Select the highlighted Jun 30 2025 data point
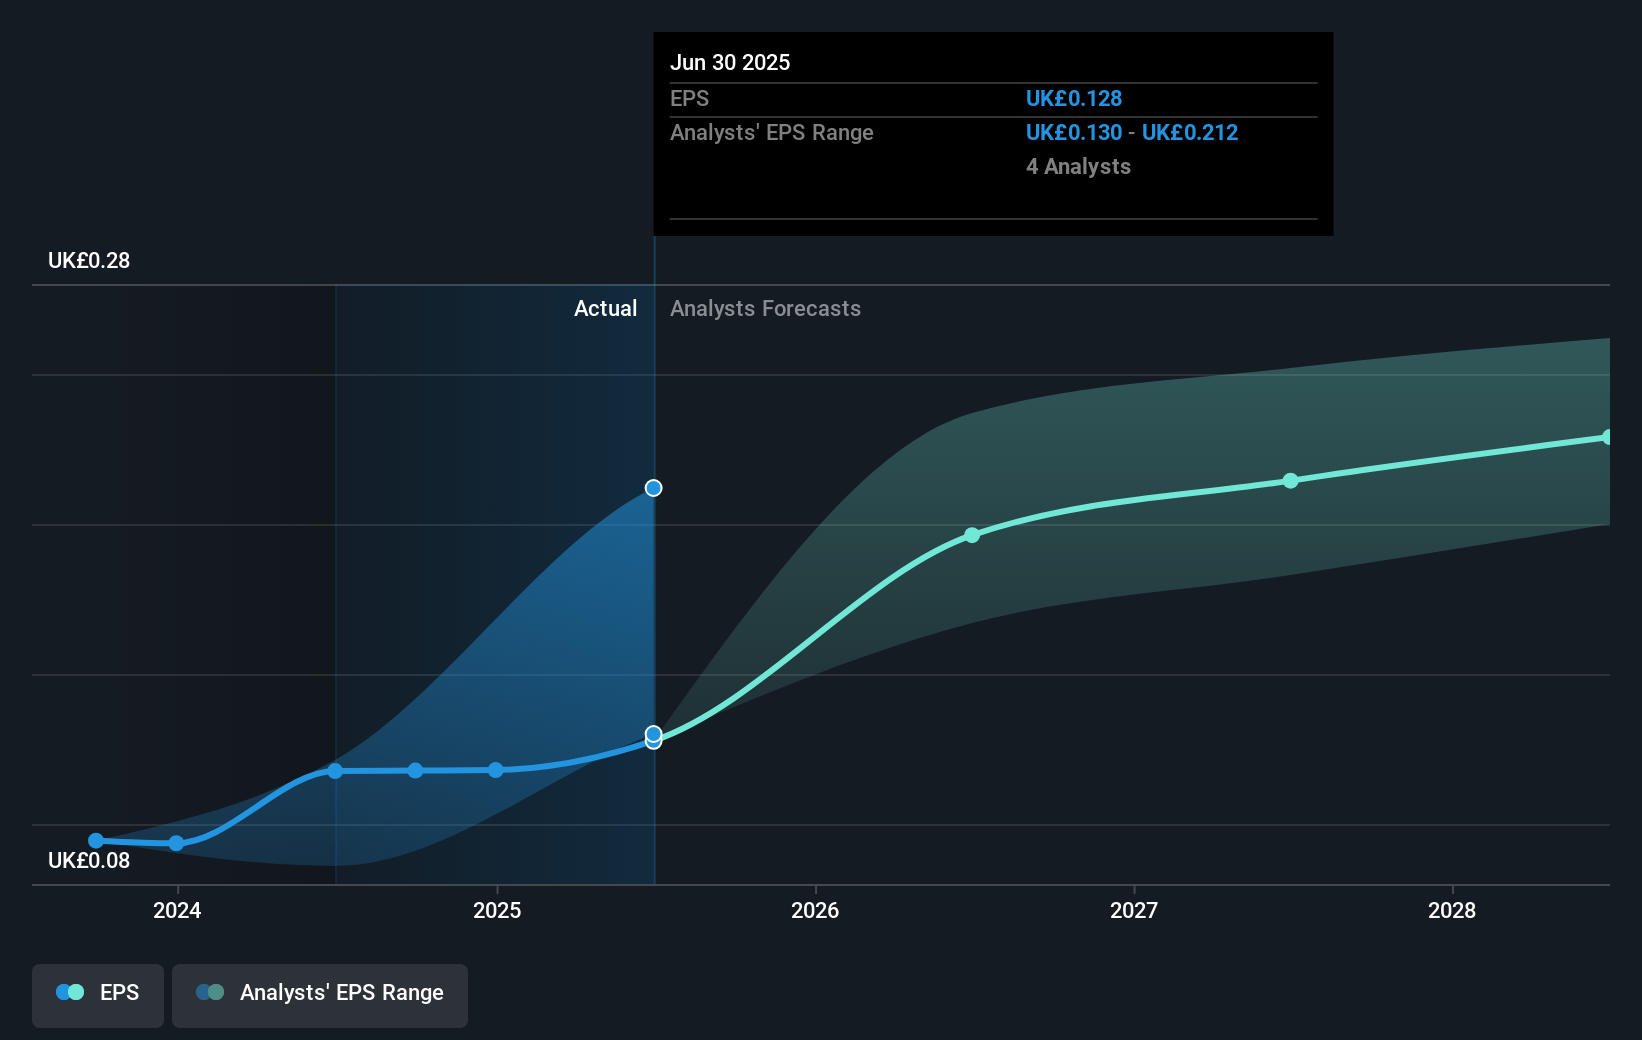 click(653, 488)
